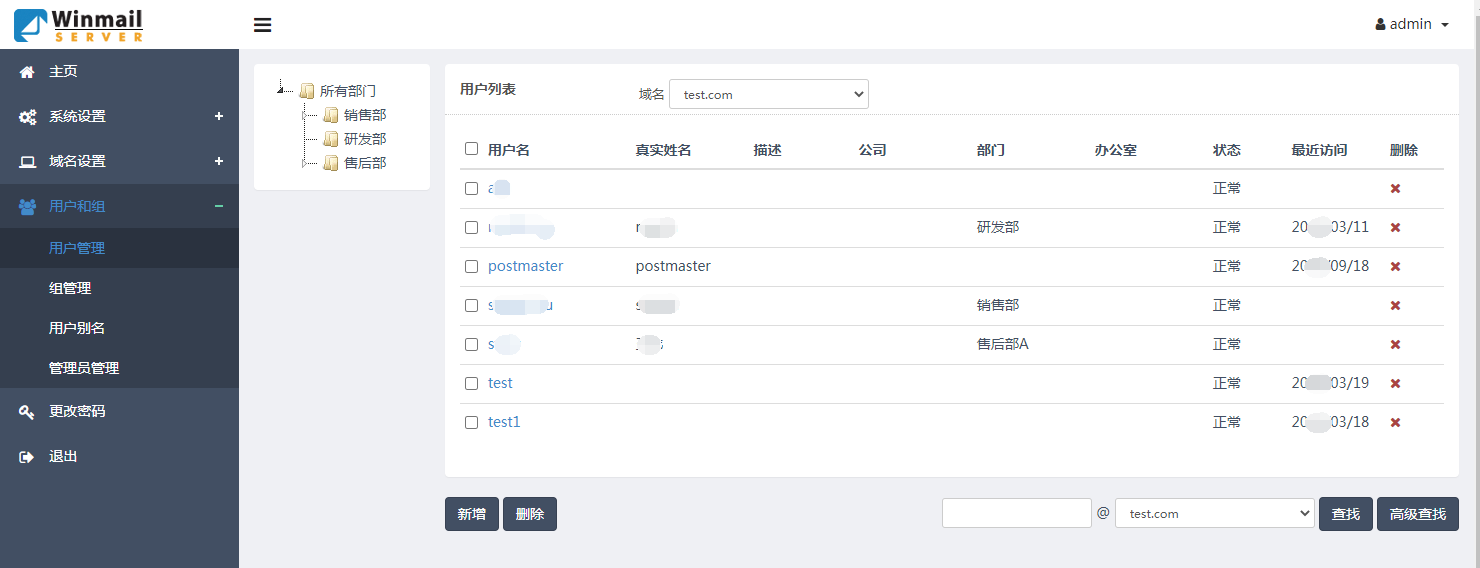Click the 销售部 folder icon in tree
Viewport: 1480px width, 568px height.
point(331,115)
